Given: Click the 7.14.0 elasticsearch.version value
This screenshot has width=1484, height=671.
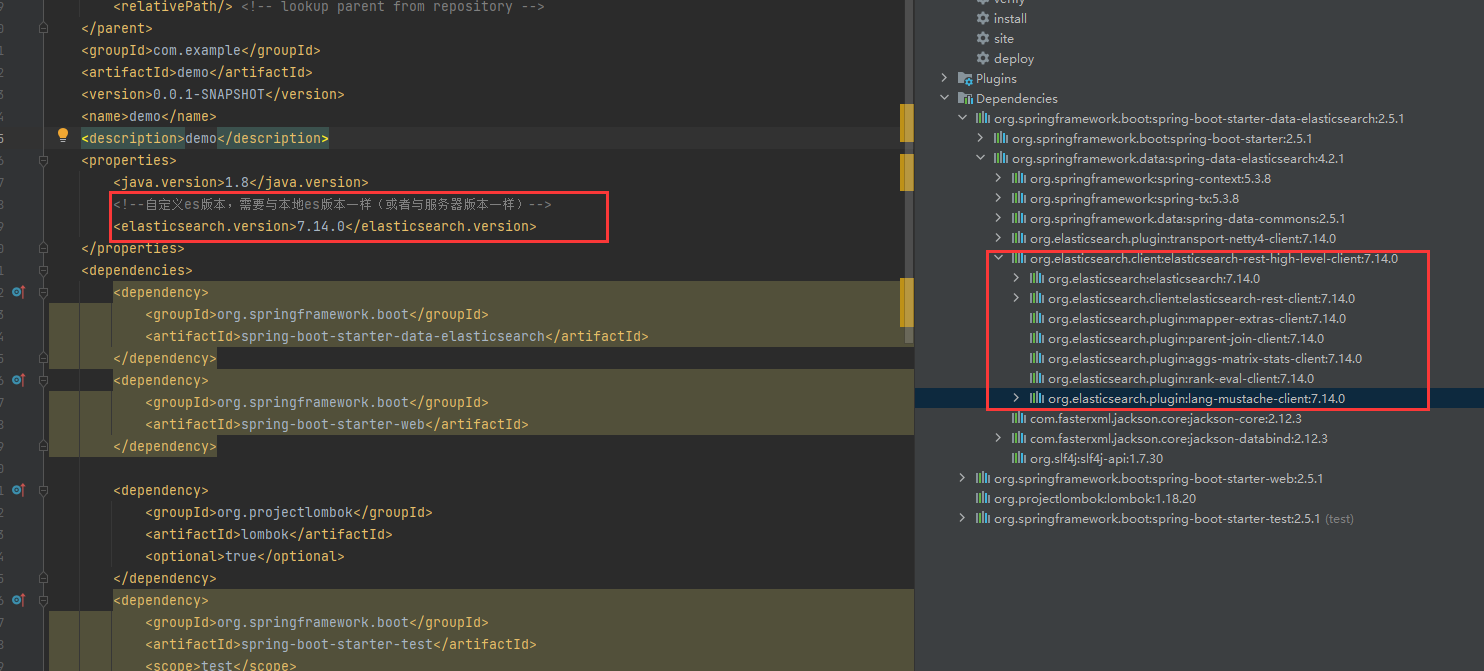Looking at the screenshot, I should pyautogui.click(x=321, y=226).
